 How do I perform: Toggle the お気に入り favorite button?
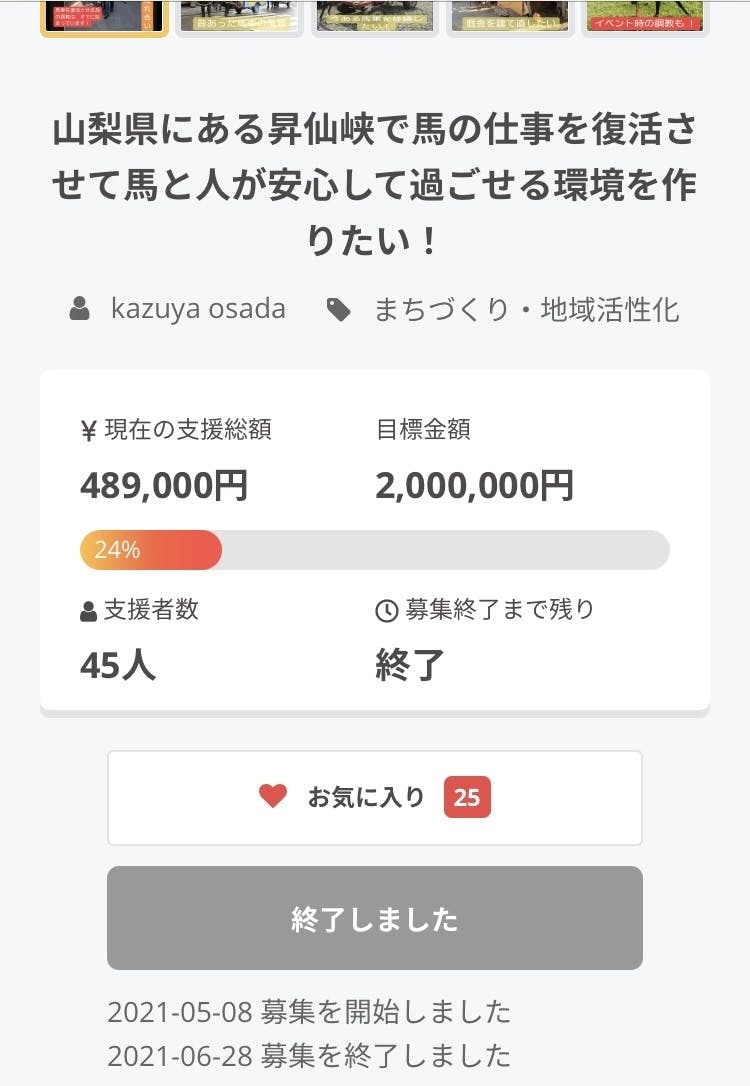coord(374,797)
